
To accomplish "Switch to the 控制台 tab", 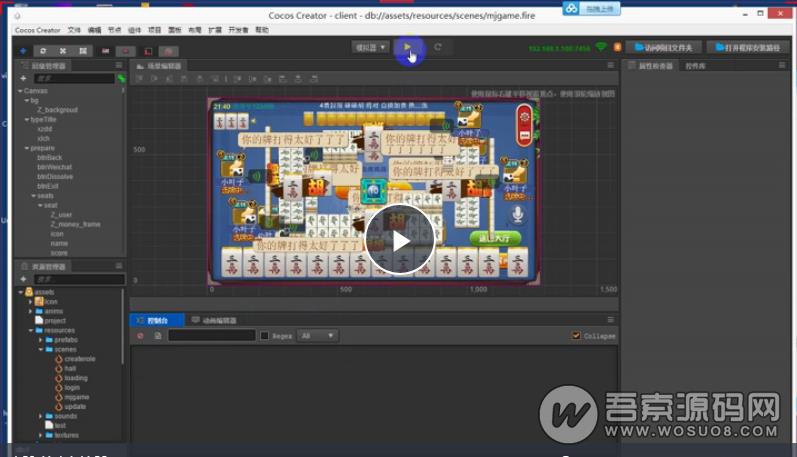I will [157, 320].
